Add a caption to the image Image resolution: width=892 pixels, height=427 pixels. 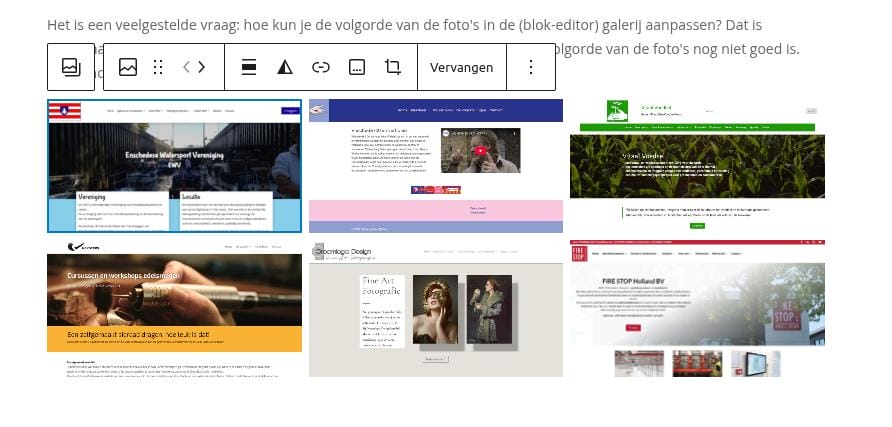coord(357,67)
